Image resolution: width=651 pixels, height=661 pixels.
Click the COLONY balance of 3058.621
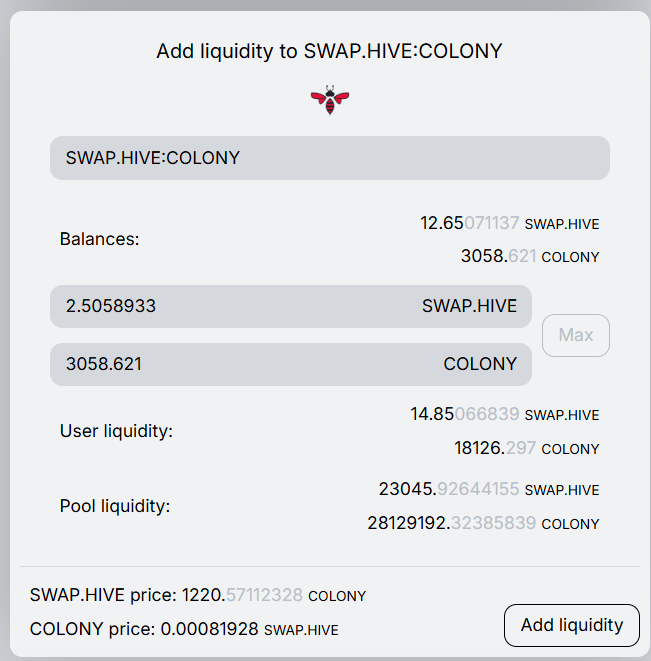pos(529,256)
